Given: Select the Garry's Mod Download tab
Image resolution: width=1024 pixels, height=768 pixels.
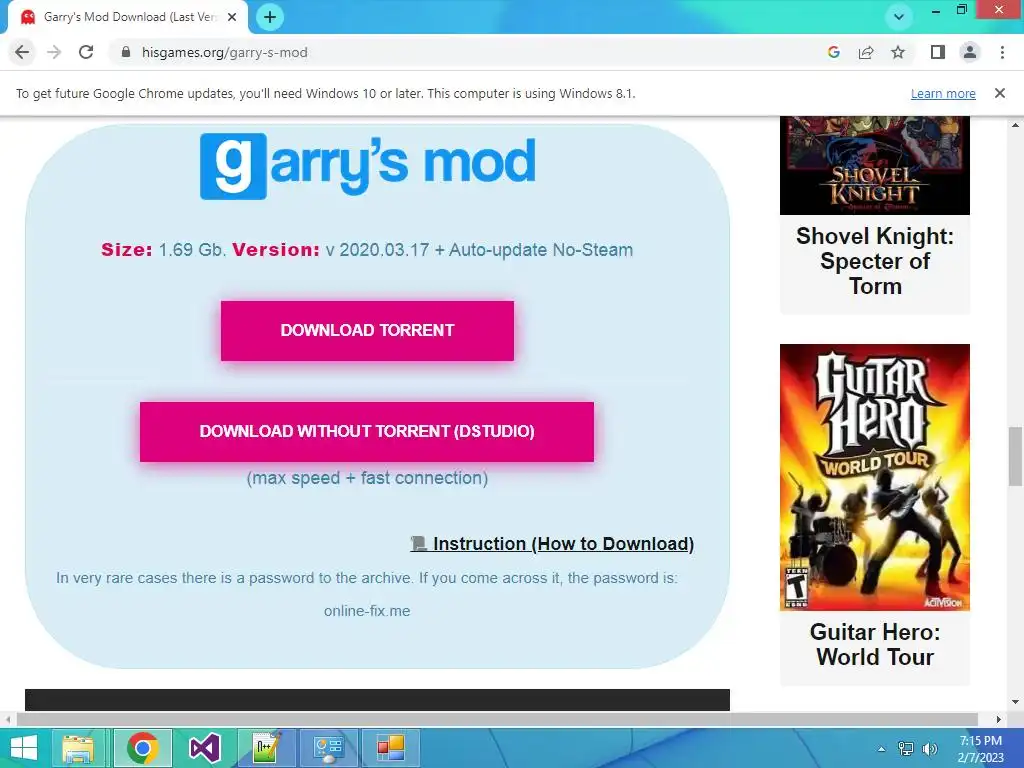Looking at the screenshot, I should pyautogui.click(x=129, y=17).
